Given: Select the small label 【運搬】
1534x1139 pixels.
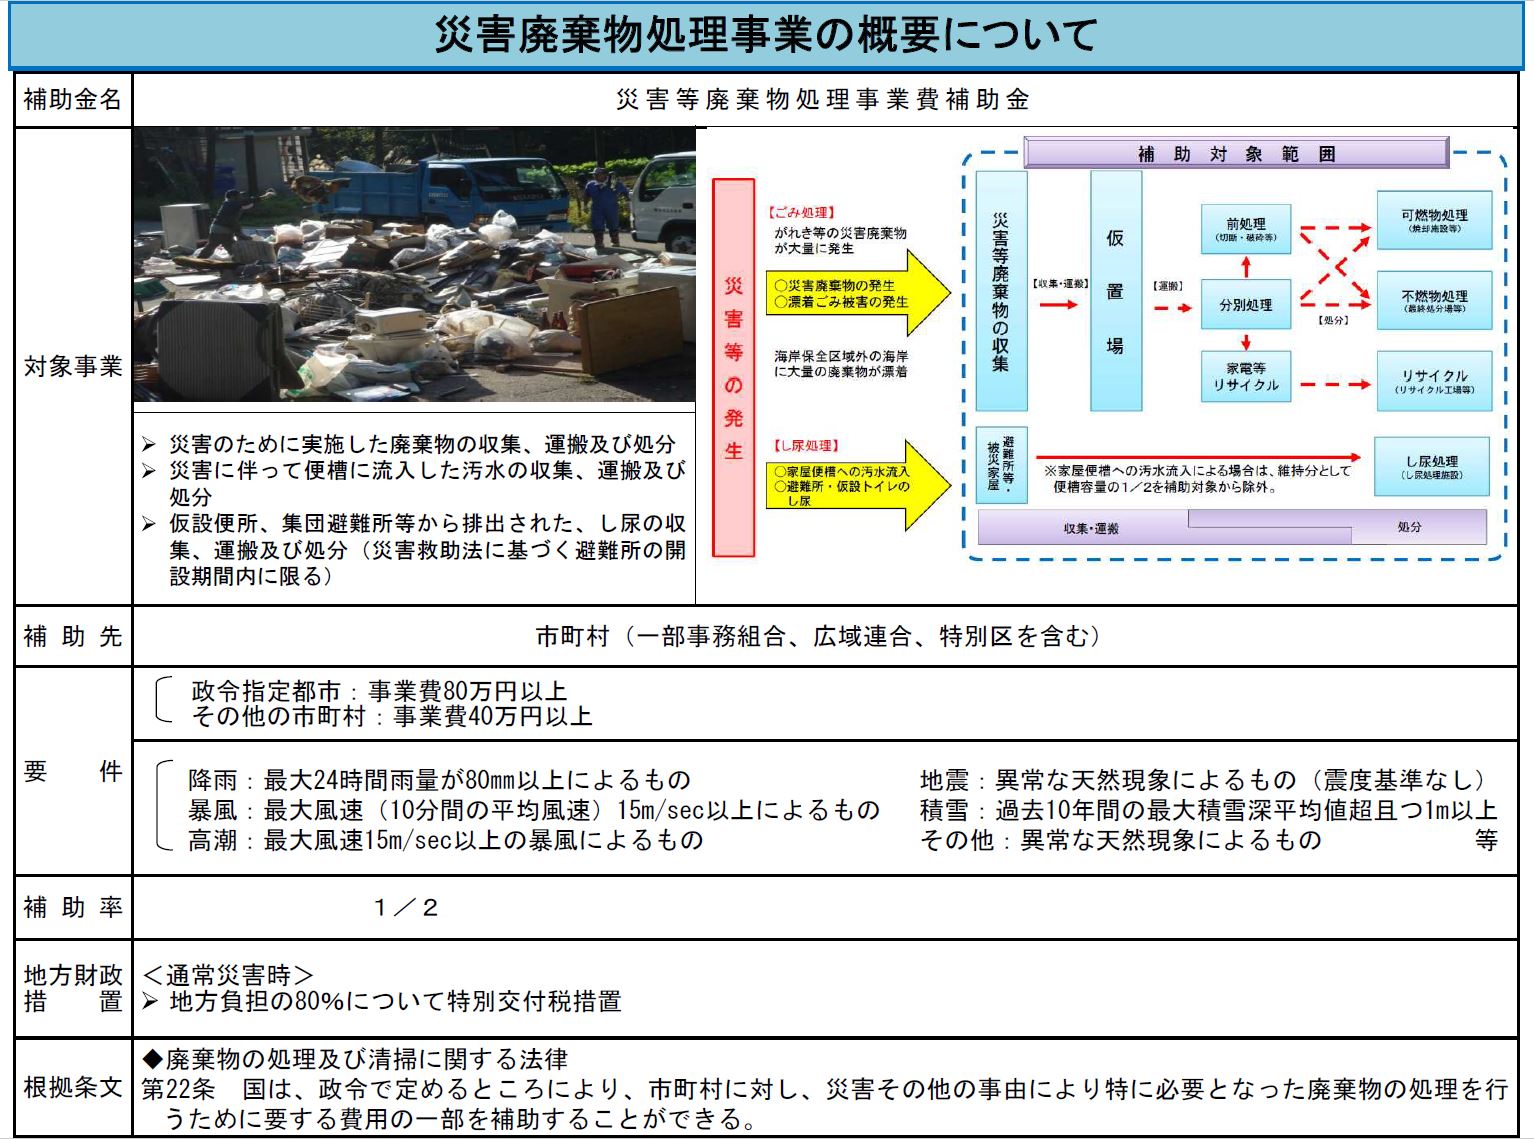Looking at the screenshot, I should point(1168,286).
